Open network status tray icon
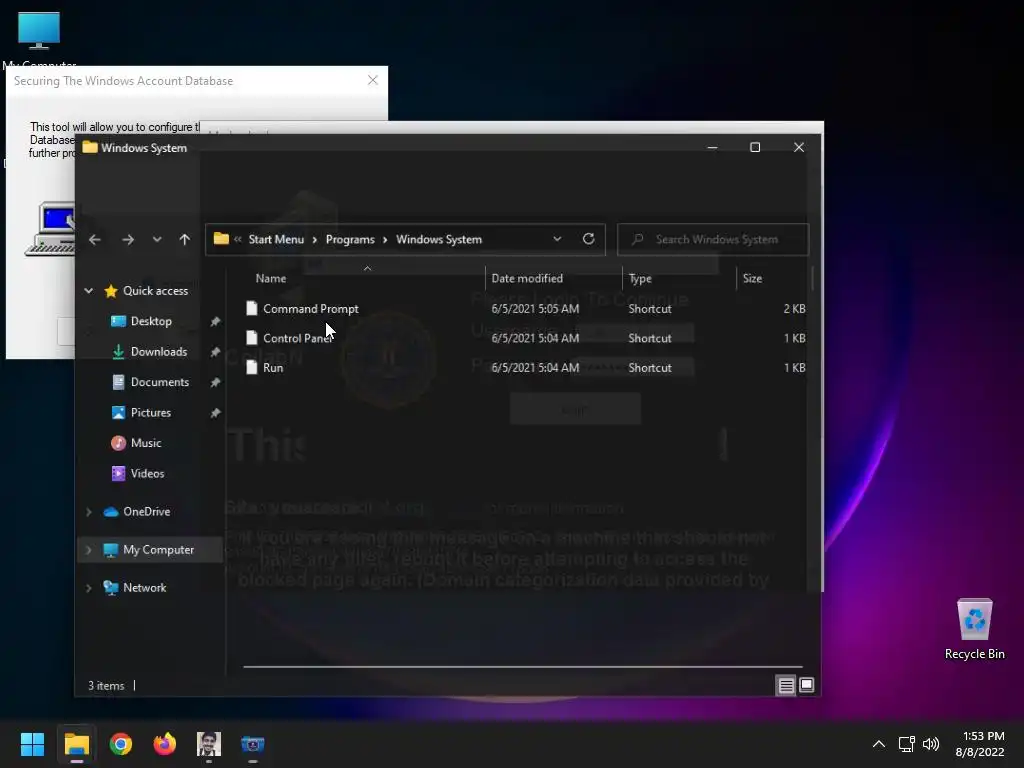The height and width of the screenshot is (768, 1024). click(906, 744)
